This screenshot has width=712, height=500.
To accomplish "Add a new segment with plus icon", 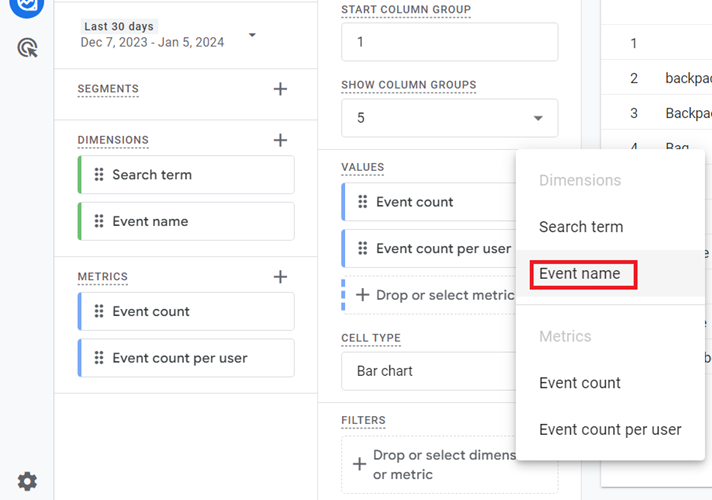I will (280, 89).
